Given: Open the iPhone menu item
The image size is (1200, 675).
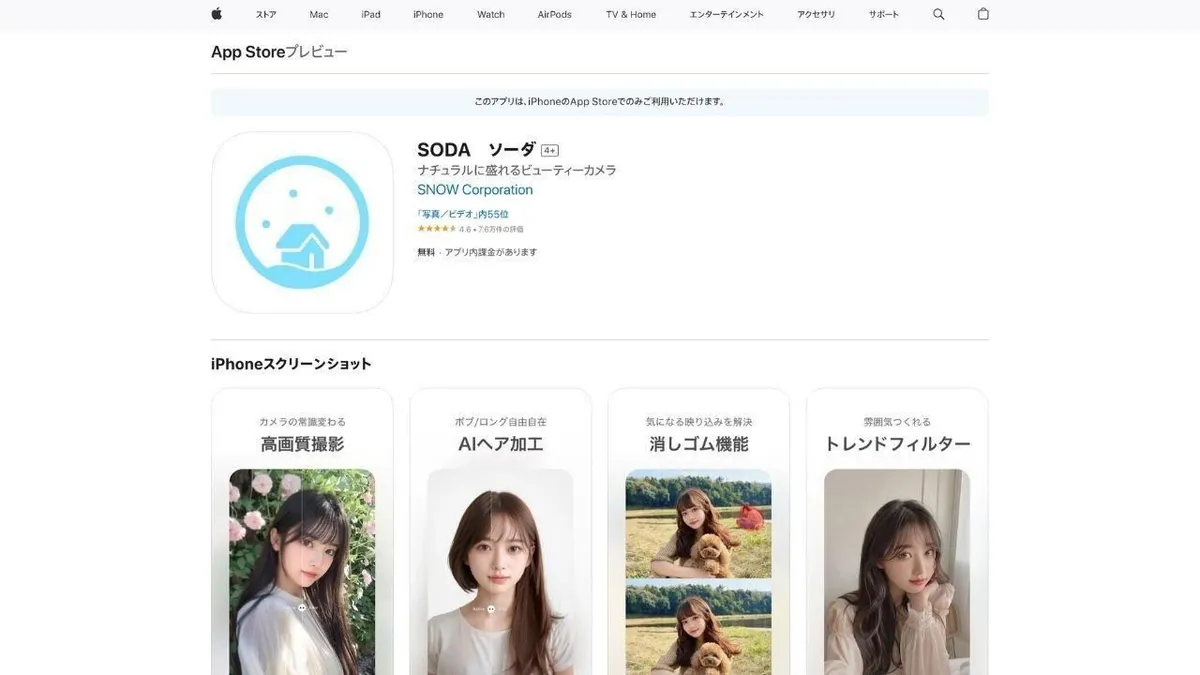Looking at the screenshot, I should click(x=428, y=15).
